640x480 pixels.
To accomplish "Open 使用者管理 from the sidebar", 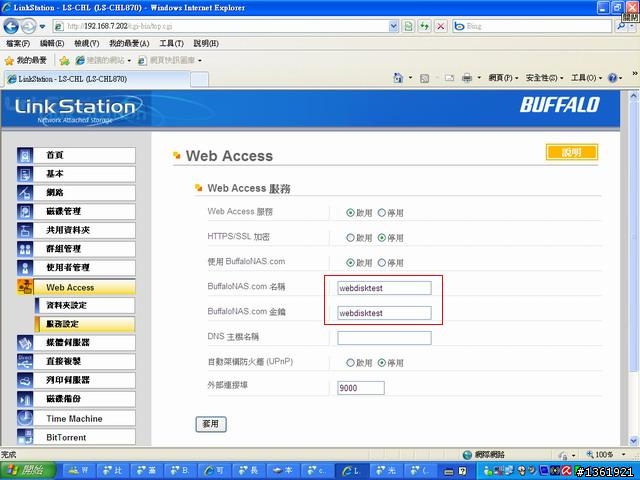I will [76, 268].
